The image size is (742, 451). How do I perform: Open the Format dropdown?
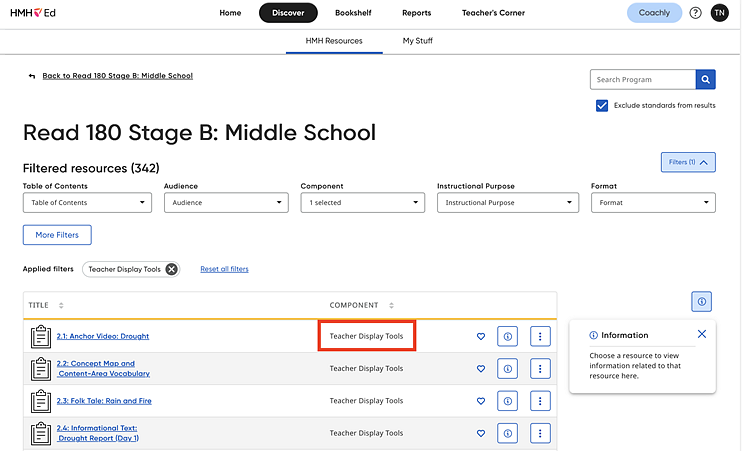click(x=653, y=203)
